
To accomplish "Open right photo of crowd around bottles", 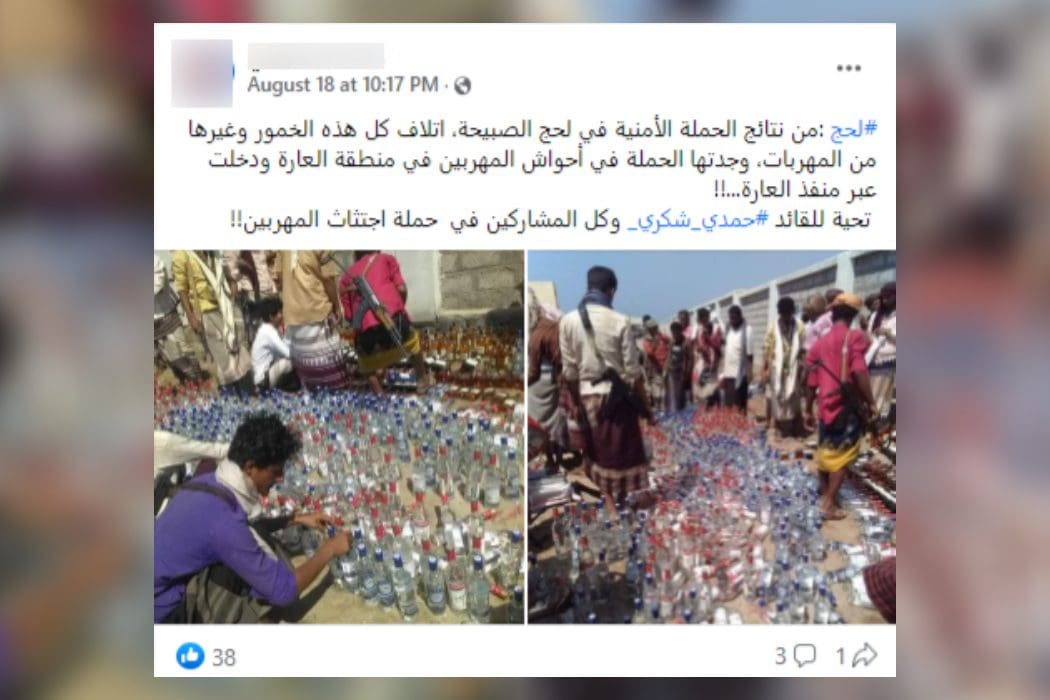I will click(712, 437).
